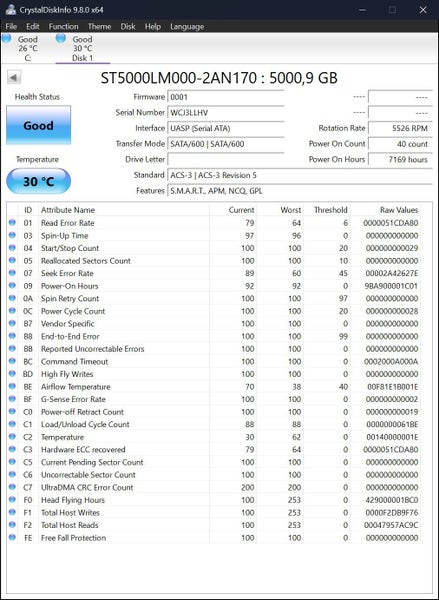Click status dot of End-to-End Error row

(12, 336)
